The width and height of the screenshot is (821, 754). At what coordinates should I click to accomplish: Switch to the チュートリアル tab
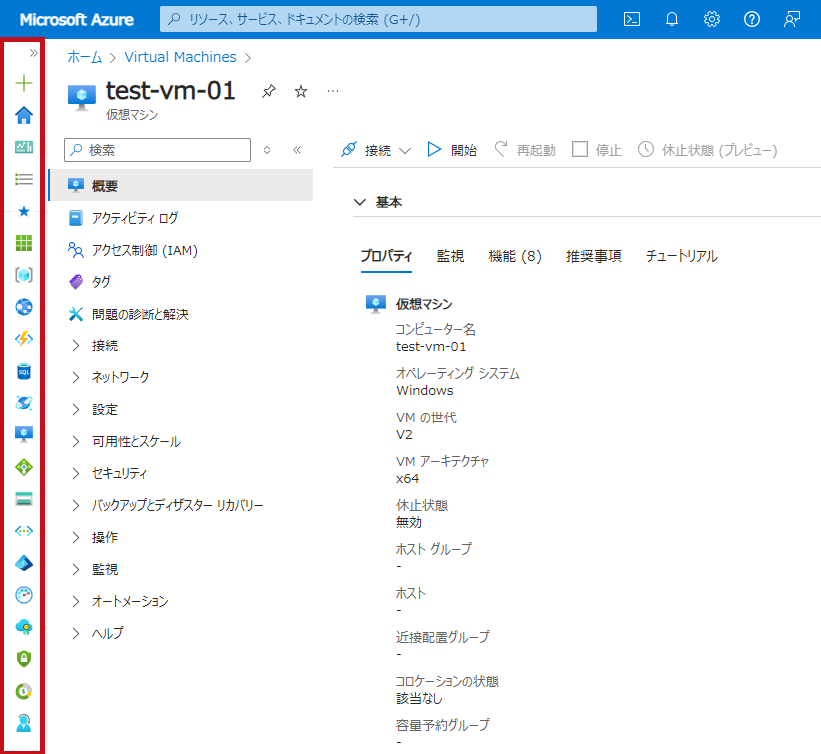click(x=681, y=256)
